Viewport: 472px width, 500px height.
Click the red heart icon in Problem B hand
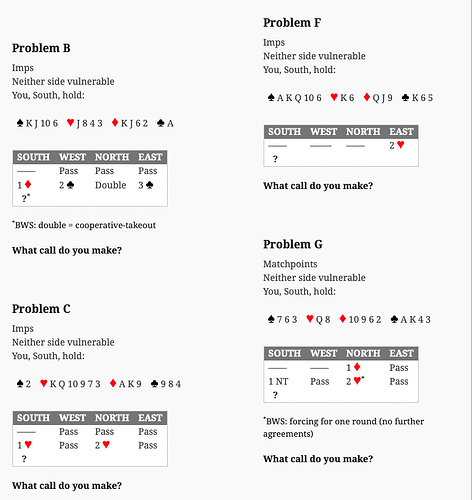point(70,123)
